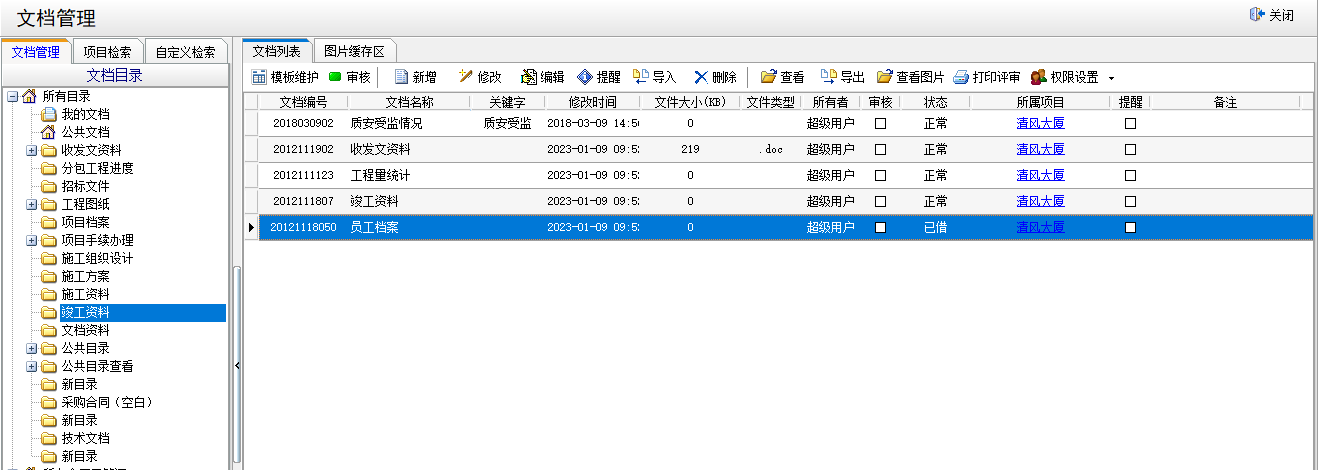Click the 模板维护 toolbar icon
Screen dimensions: 1318x470
(259, 77)
